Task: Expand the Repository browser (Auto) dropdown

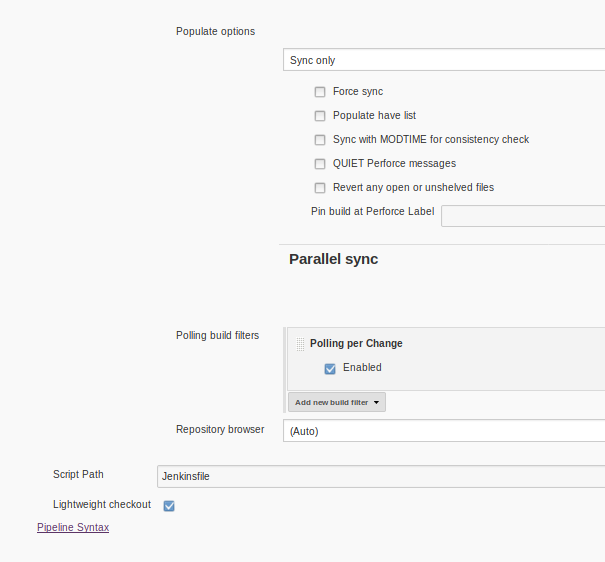Action: pyautogui.click(x=443, y=431)
